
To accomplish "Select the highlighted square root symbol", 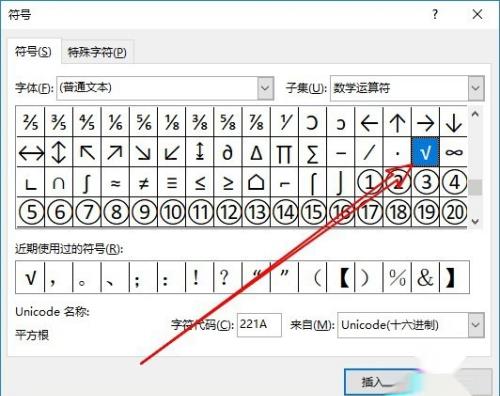I will (426, 152).
